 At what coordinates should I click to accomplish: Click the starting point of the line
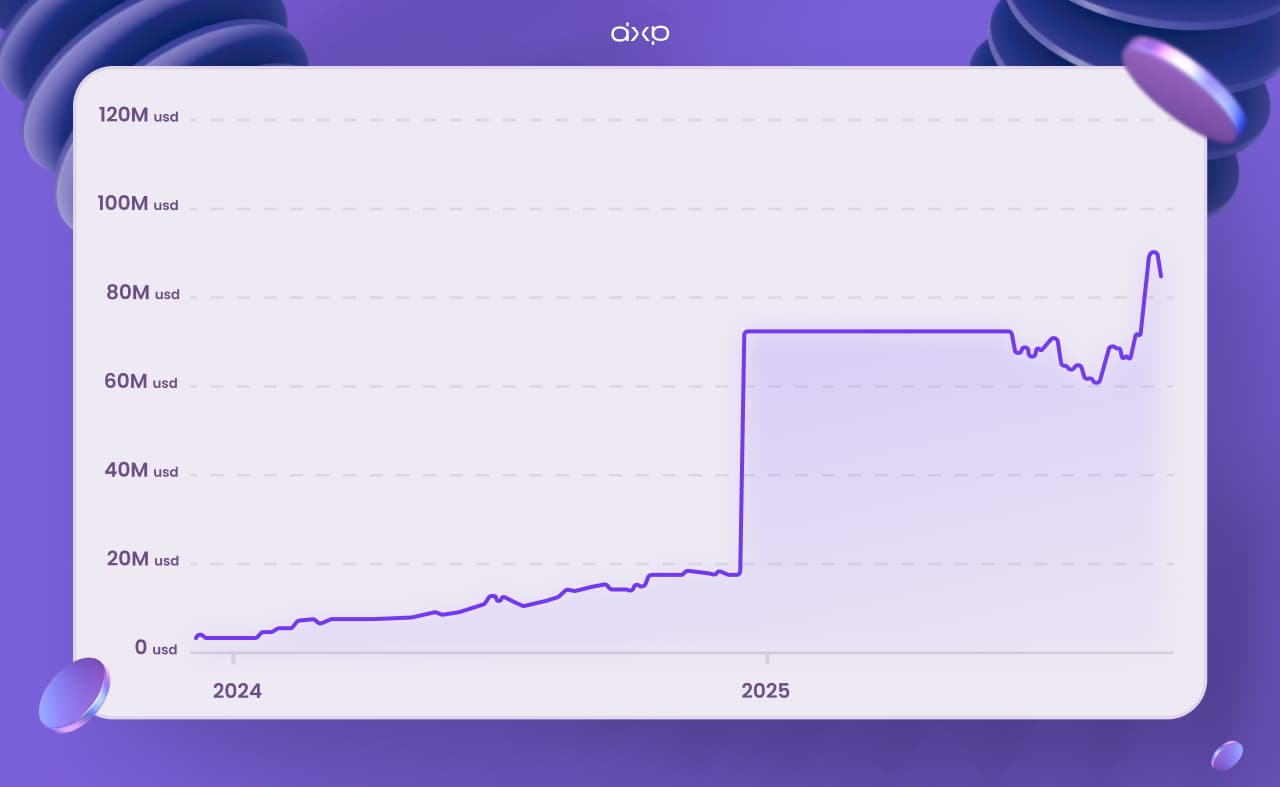pyautogui.click(x=196, y=637)
